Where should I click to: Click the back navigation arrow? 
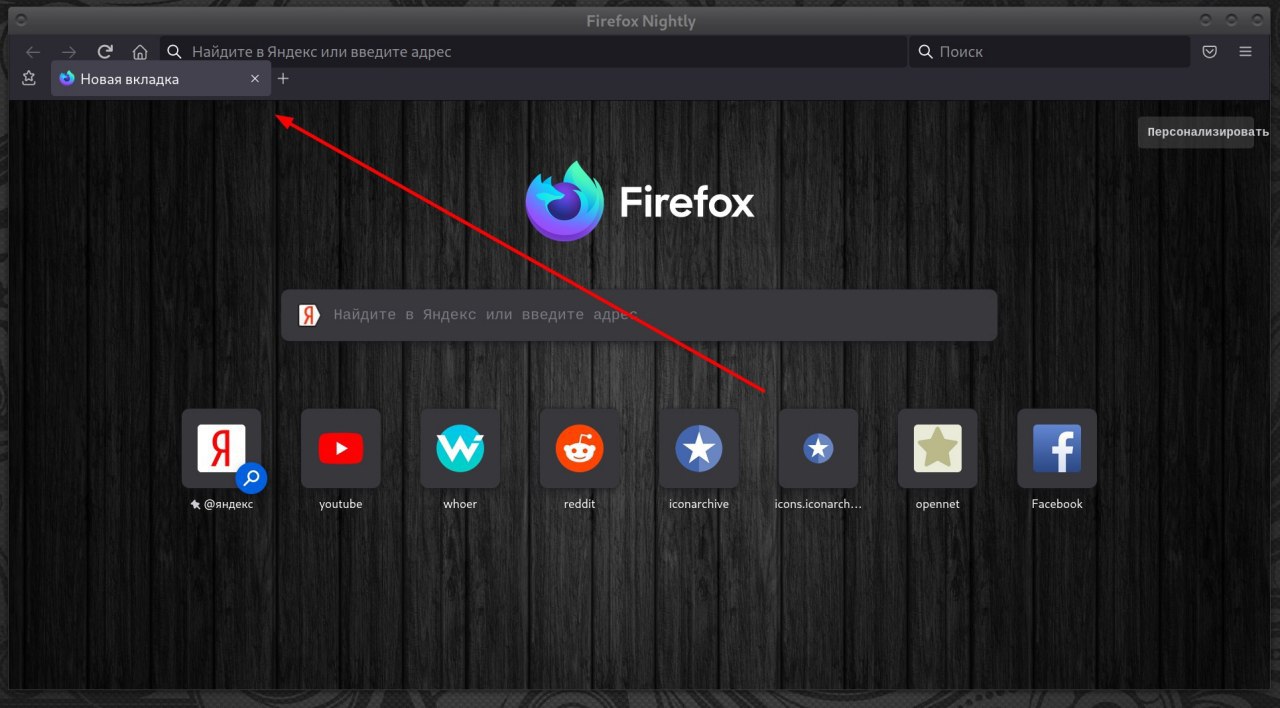point(33,52)
